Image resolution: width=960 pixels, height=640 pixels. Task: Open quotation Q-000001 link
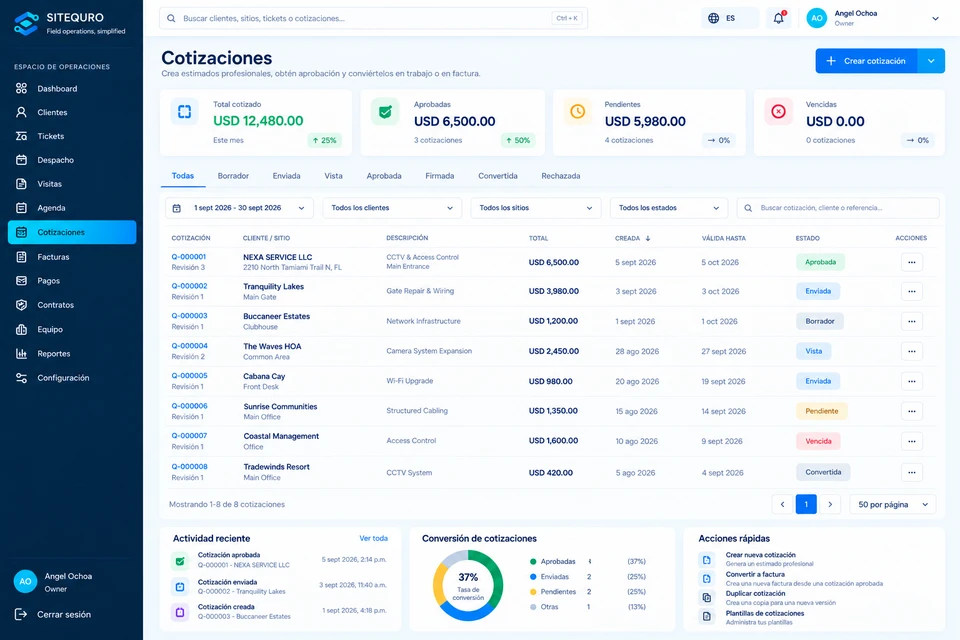(189, 257)
